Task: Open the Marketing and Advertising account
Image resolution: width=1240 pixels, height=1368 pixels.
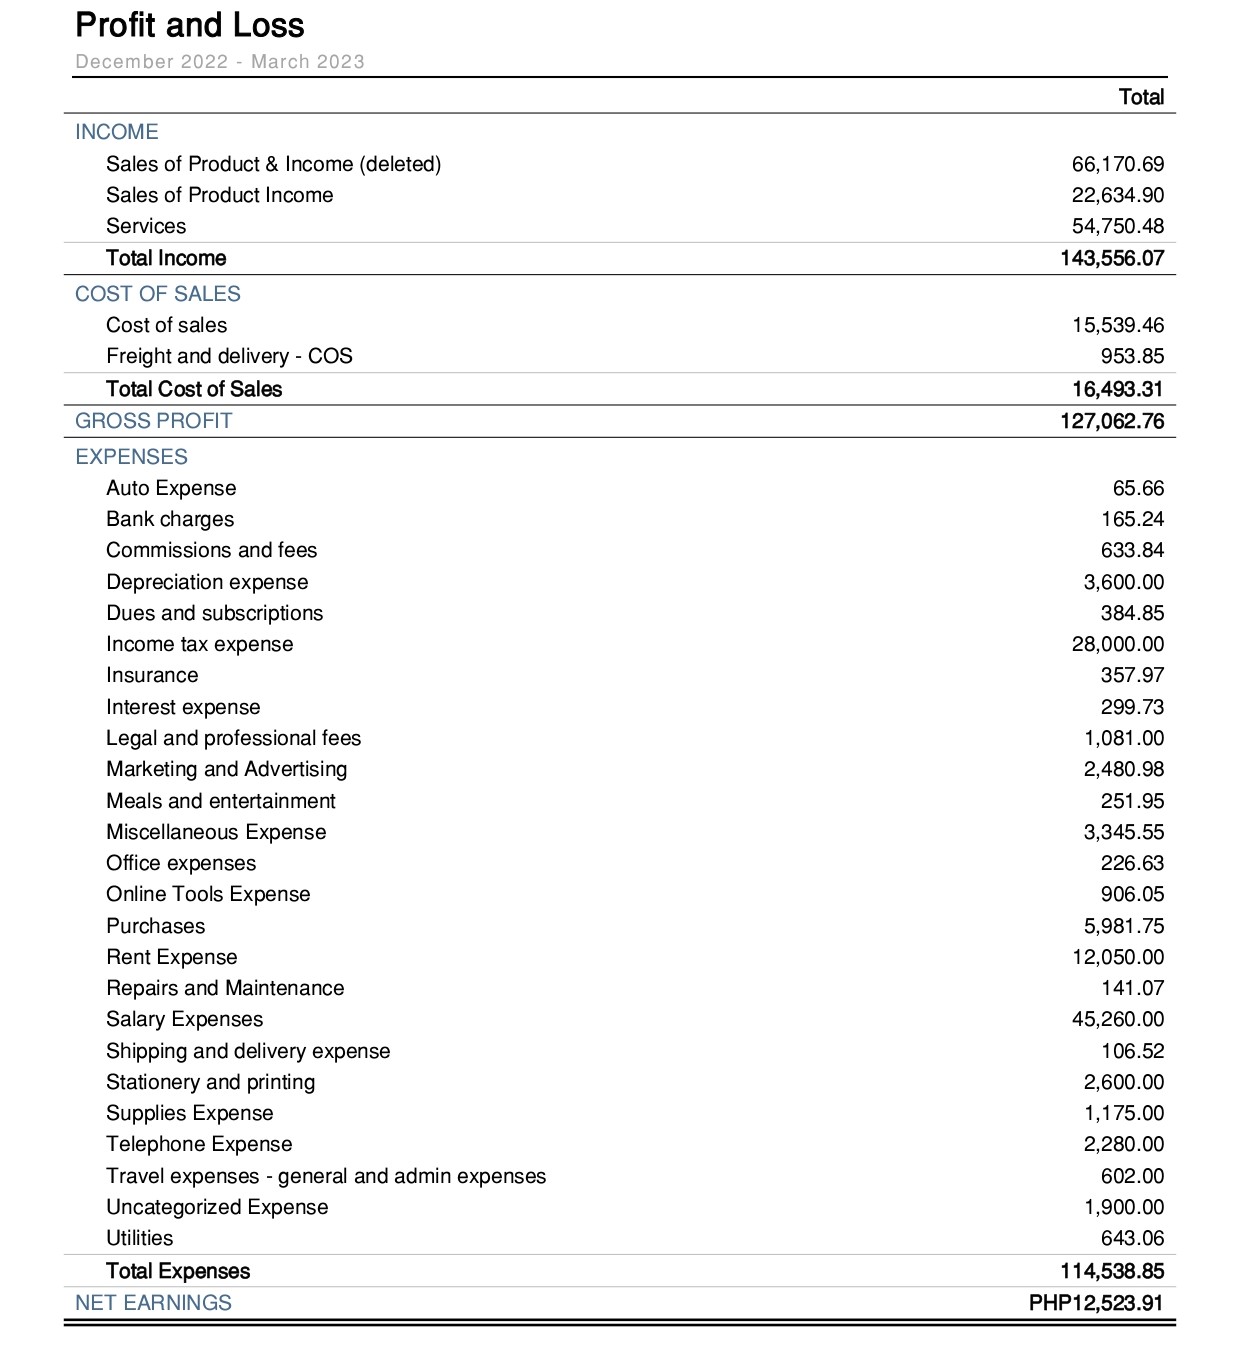Action: point(227,769)
